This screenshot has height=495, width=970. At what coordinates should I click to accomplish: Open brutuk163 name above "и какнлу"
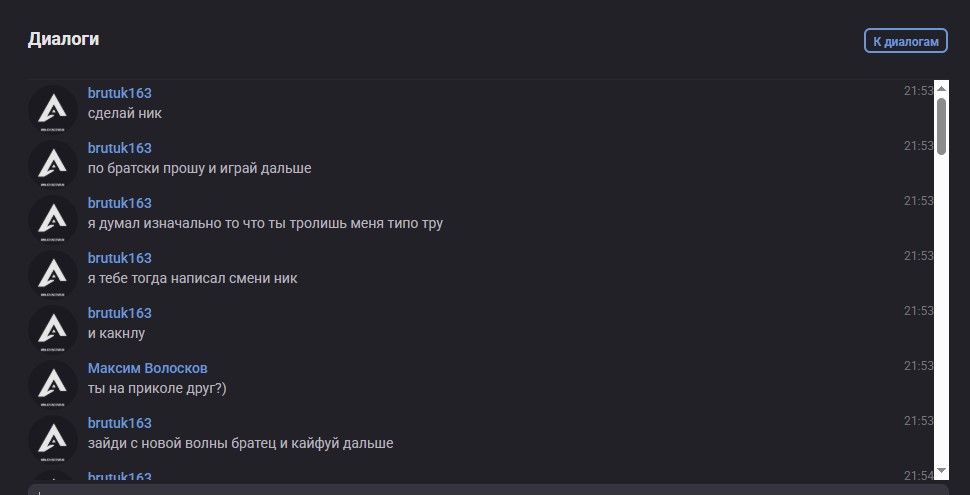point(119,313)
